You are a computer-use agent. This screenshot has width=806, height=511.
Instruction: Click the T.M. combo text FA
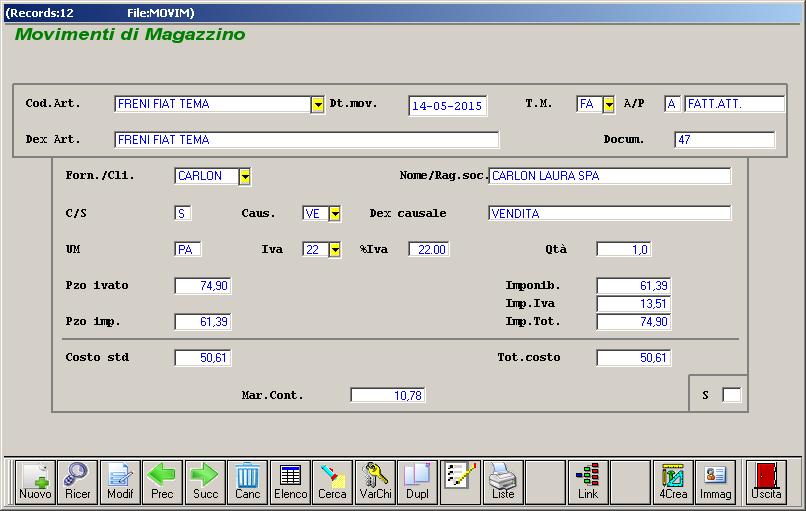pos(587,104)
